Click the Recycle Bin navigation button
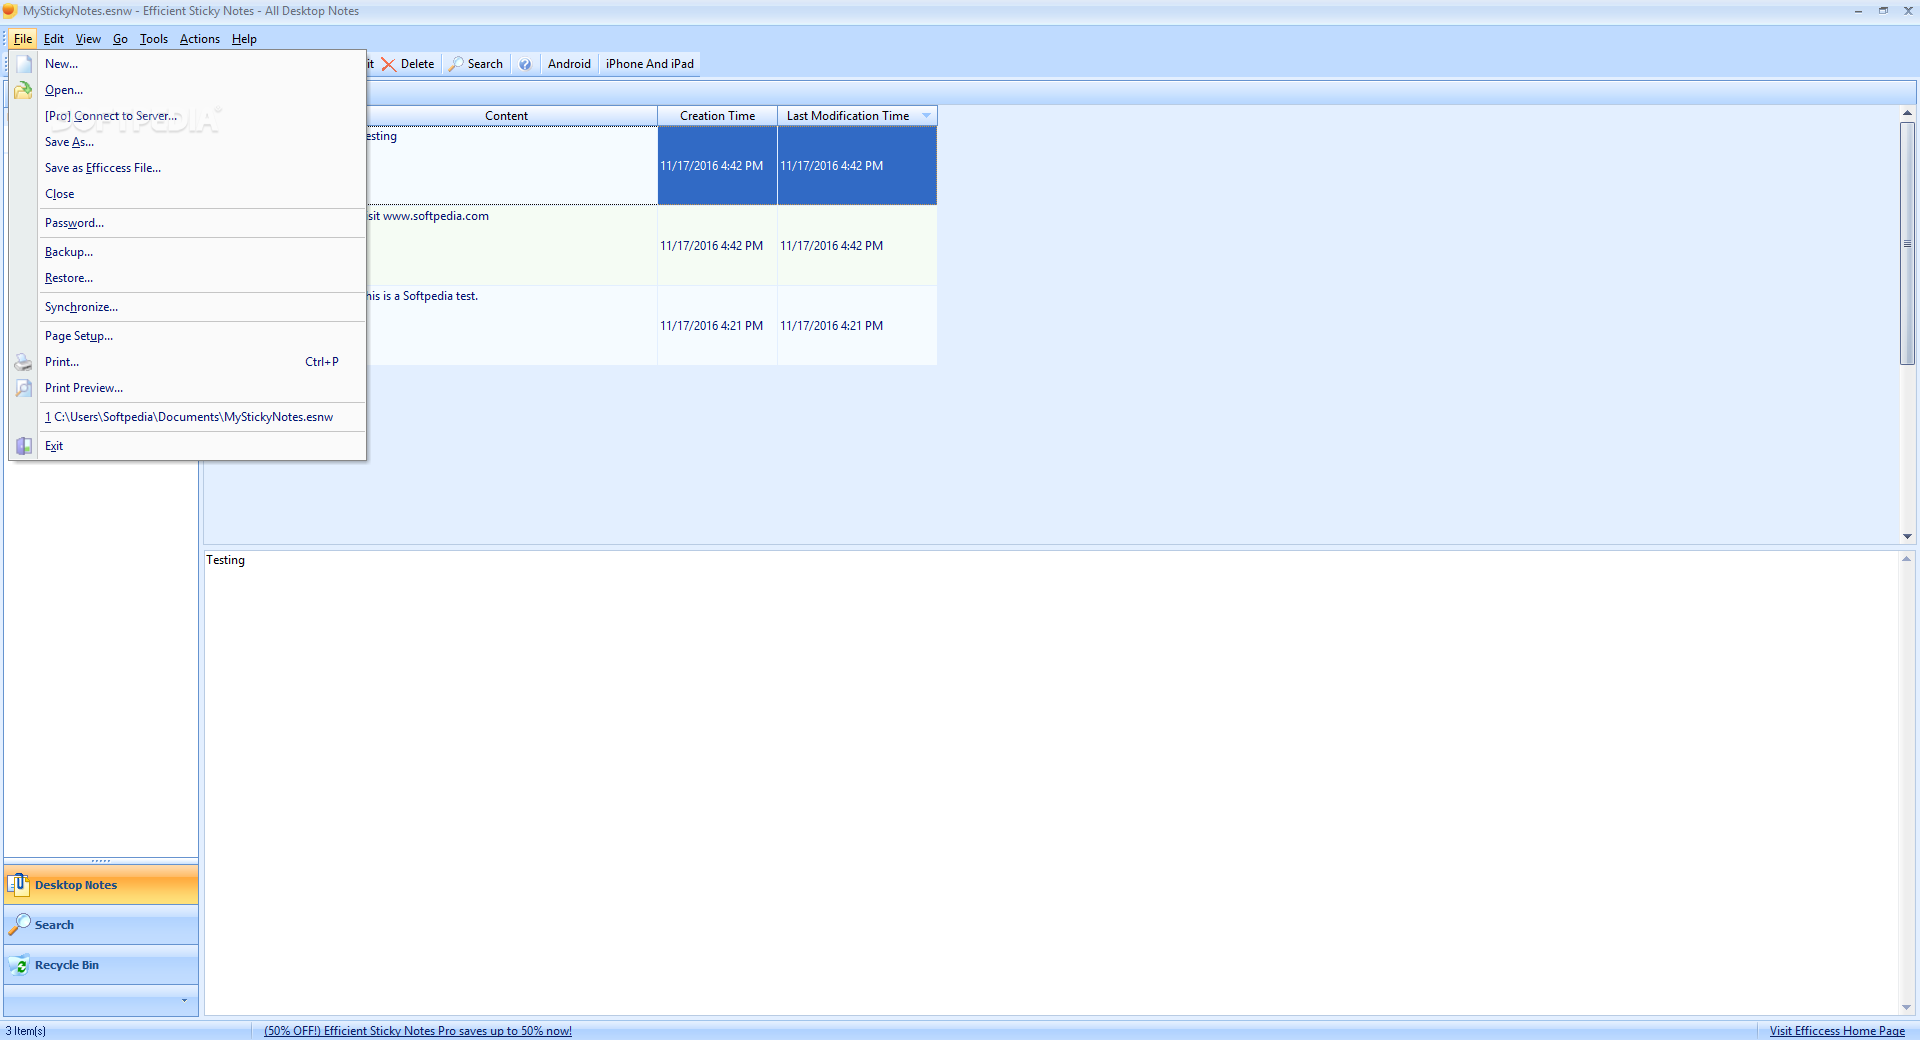1920x1040 pixels. [101, 965]
